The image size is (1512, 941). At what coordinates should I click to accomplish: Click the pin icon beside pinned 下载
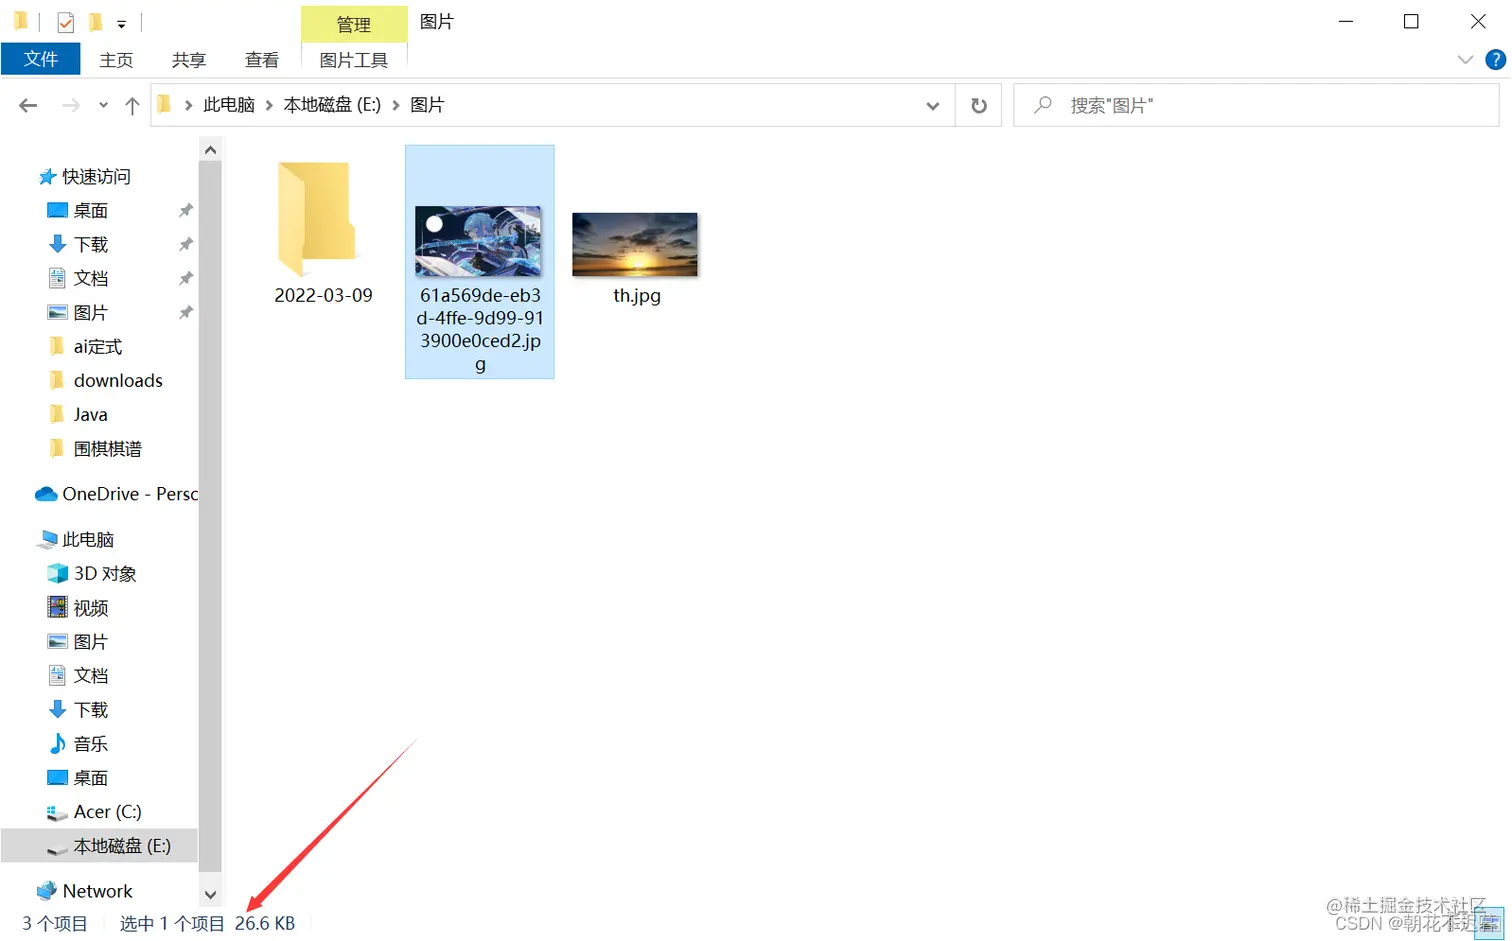point(185,245)
